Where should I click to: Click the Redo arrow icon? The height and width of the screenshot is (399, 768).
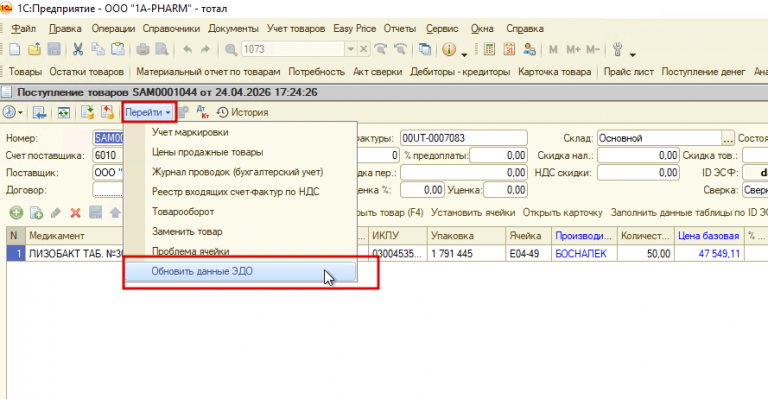point(205,49)
